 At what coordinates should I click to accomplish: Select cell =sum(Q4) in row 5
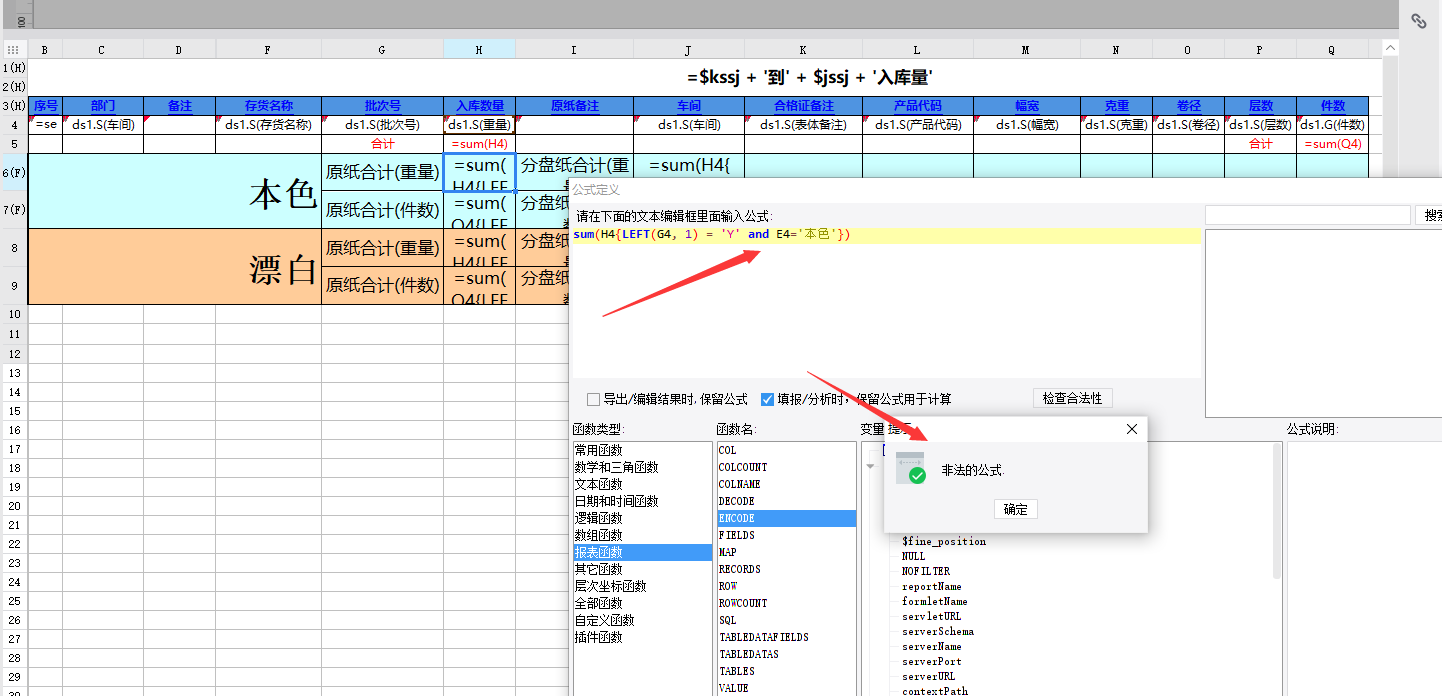click(1333, 144)
